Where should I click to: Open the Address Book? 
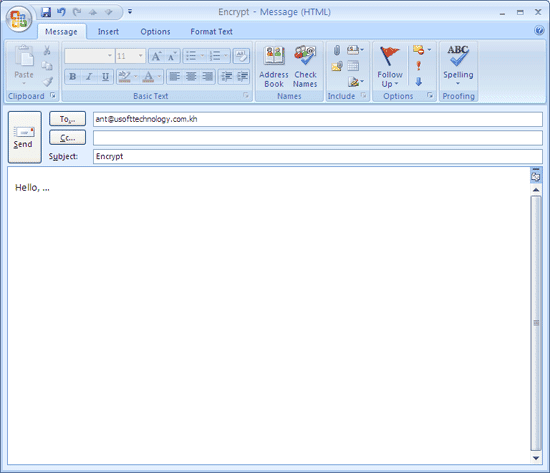pyautogui.click(x=274, y=67)
